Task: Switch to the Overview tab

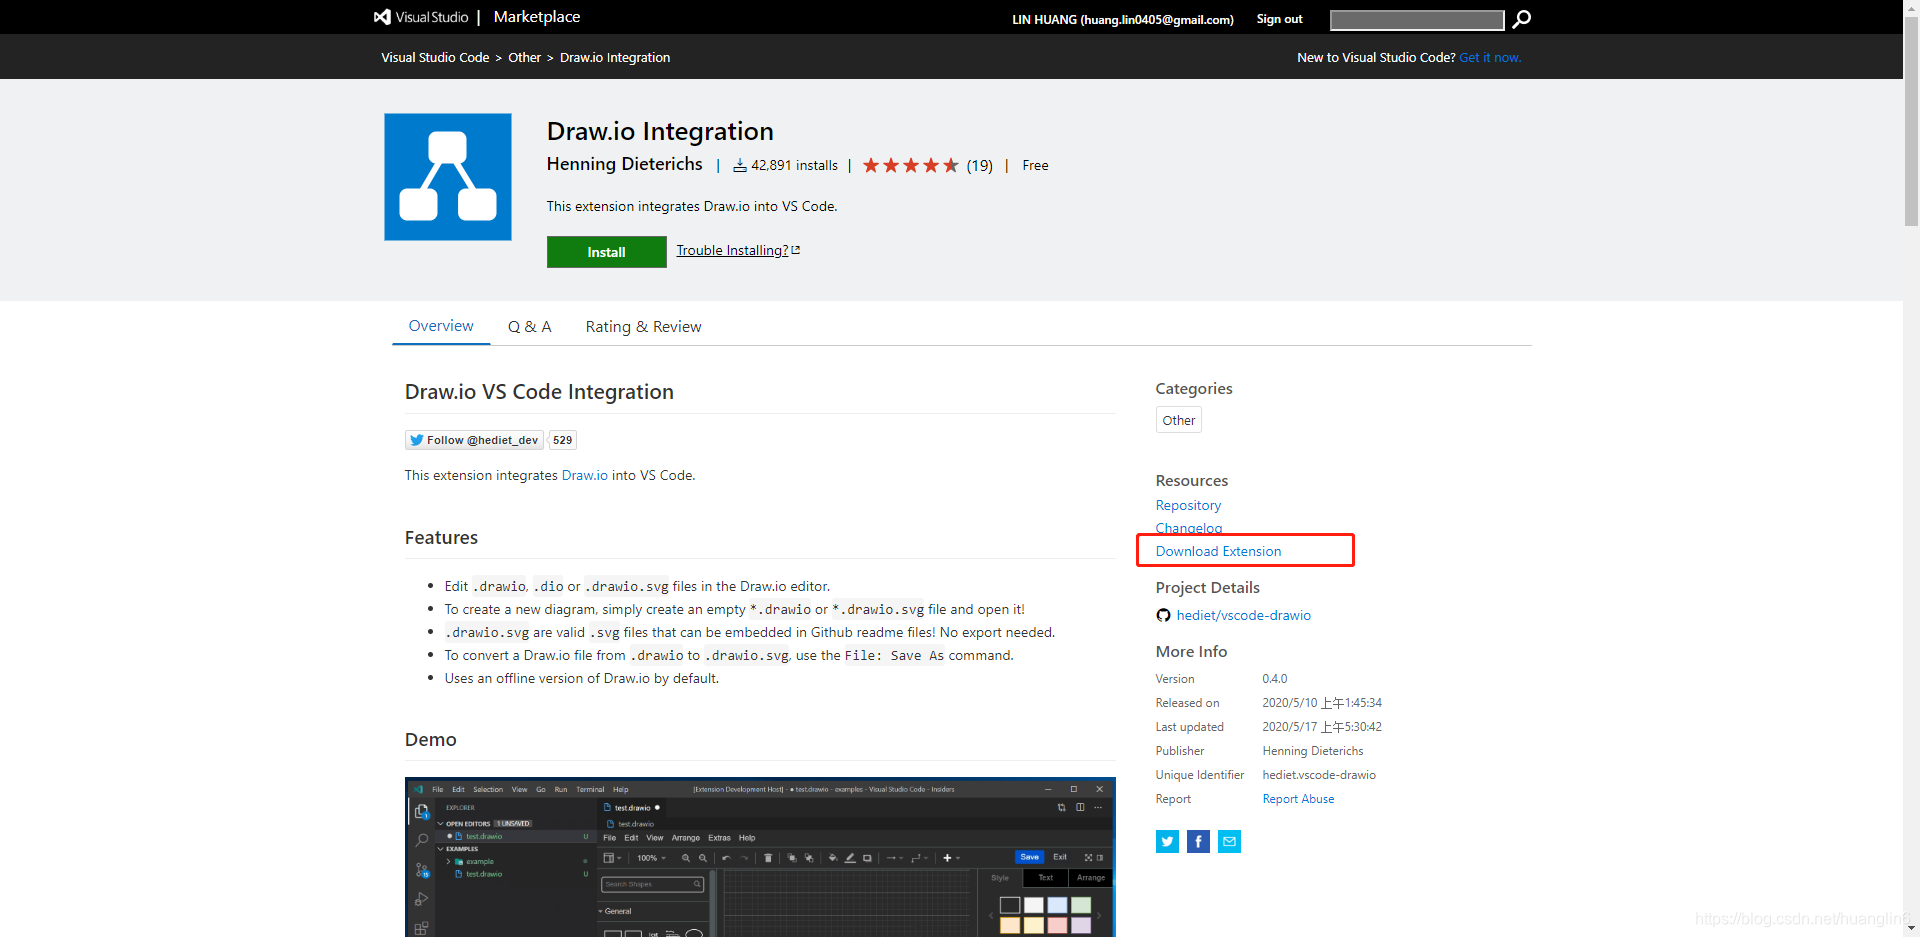Action: tap(441, 326)
